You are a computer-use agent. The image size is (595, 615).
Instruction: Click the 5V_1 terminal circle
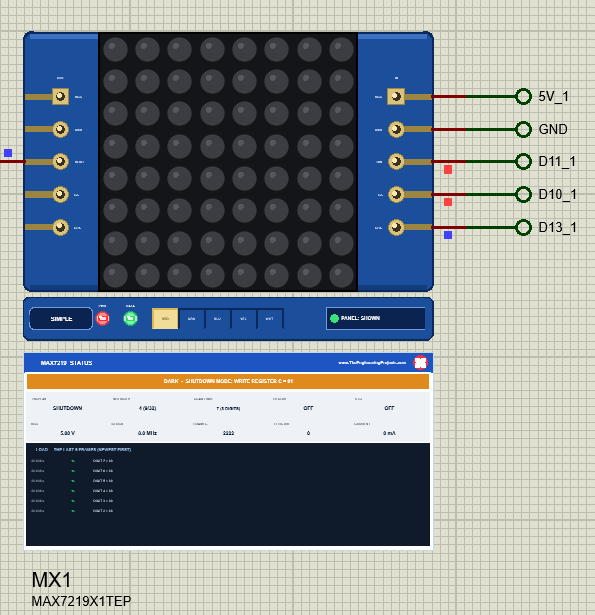(x=524, y=96)
